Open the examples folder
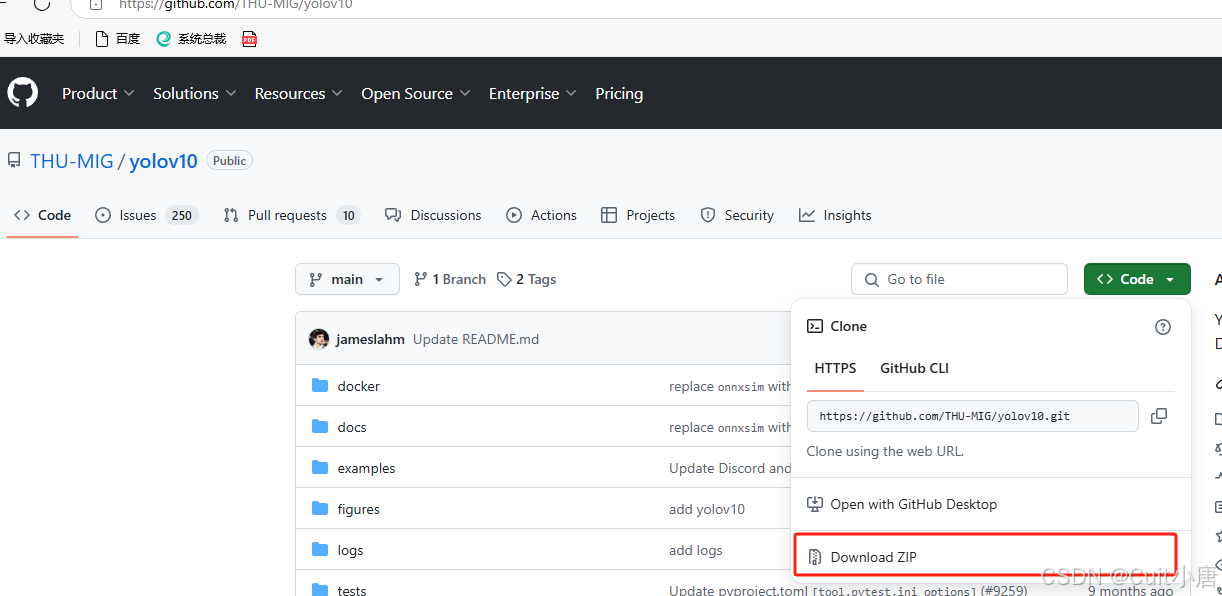The height and width of the screenshot is (596, 1222). 366,468
